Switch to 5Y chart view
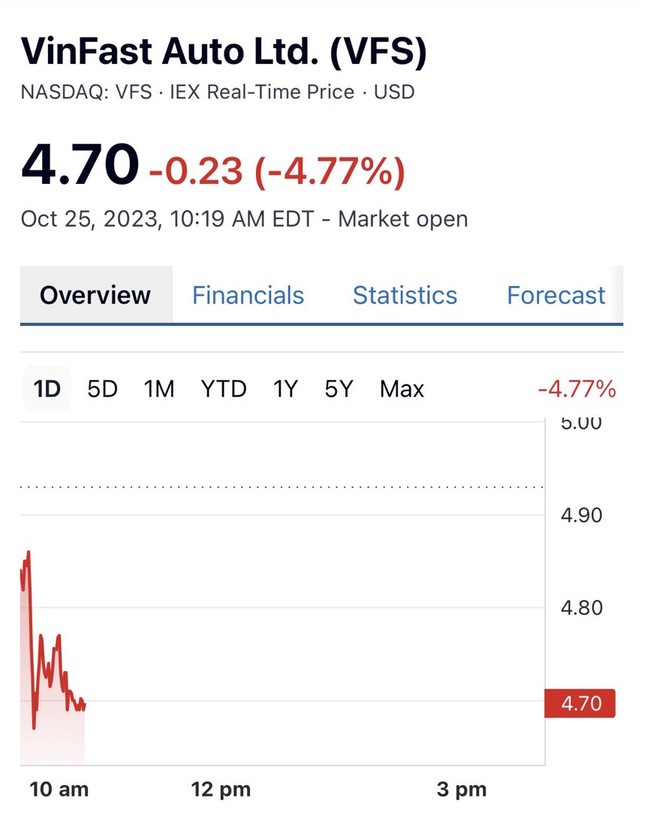The image size is (645, 816). click(x=339, y=389)
